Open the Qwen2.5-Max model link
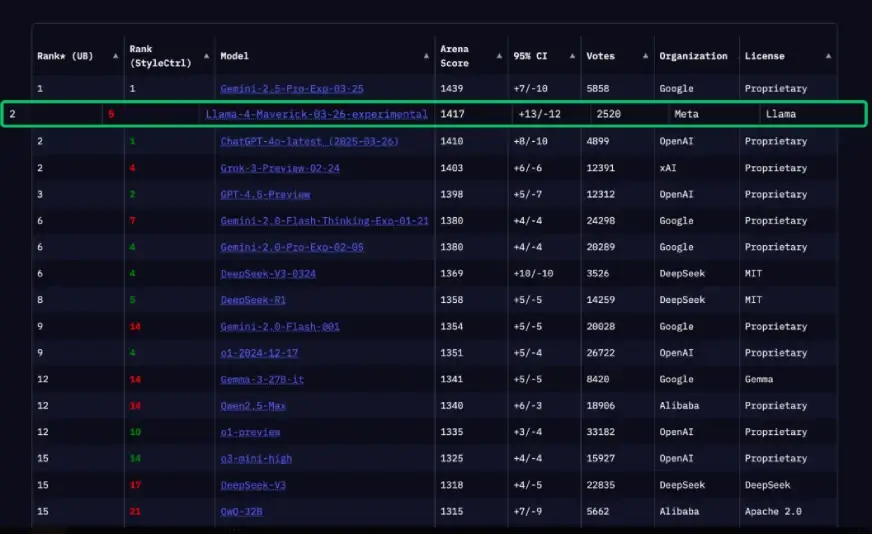Image resolution: width=872 pixels, height=534 pixels. click(255, 406)
